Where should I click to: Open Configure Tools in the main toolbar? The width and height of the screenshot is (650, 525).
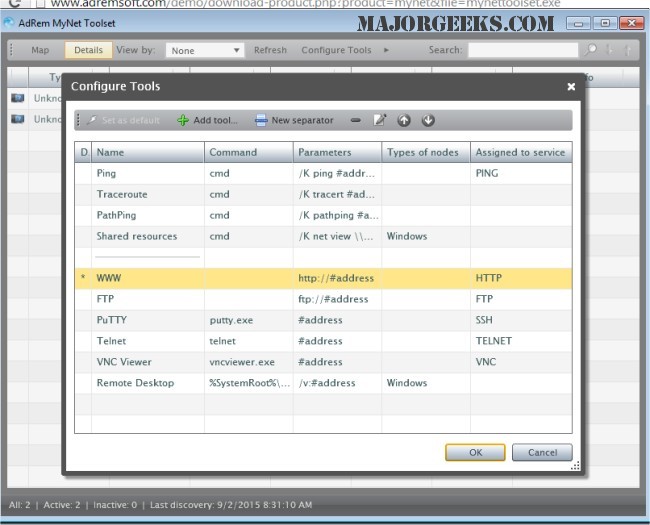(x=336, y=50)
